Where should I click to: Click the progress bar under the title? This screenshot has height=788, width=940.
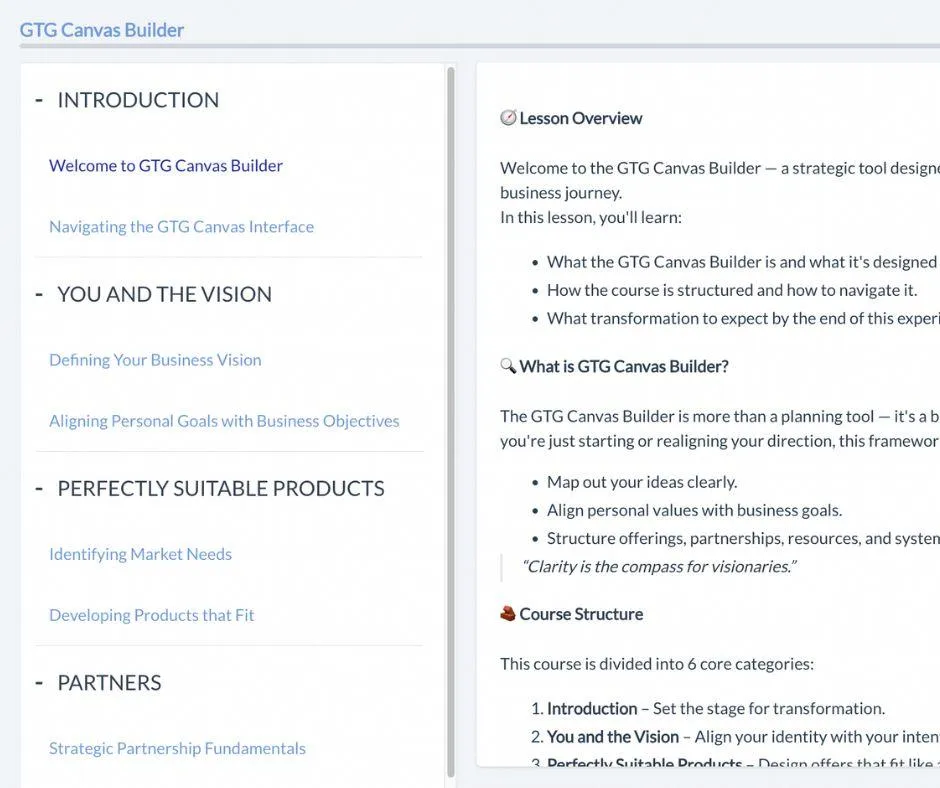[480, 46]
